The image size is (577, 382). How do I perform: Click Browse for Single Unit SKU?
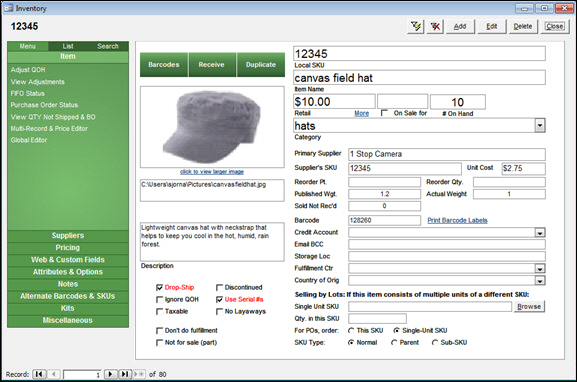coord(529,307)
